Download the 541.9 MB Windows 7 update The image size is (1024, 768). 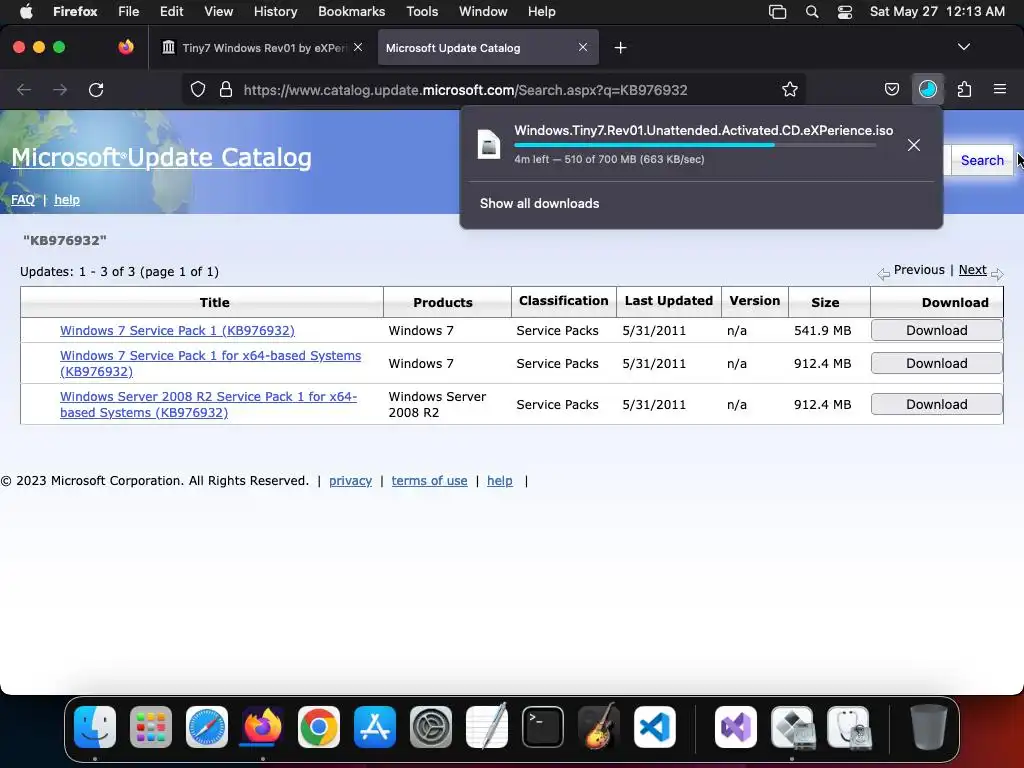click(936, 330)
